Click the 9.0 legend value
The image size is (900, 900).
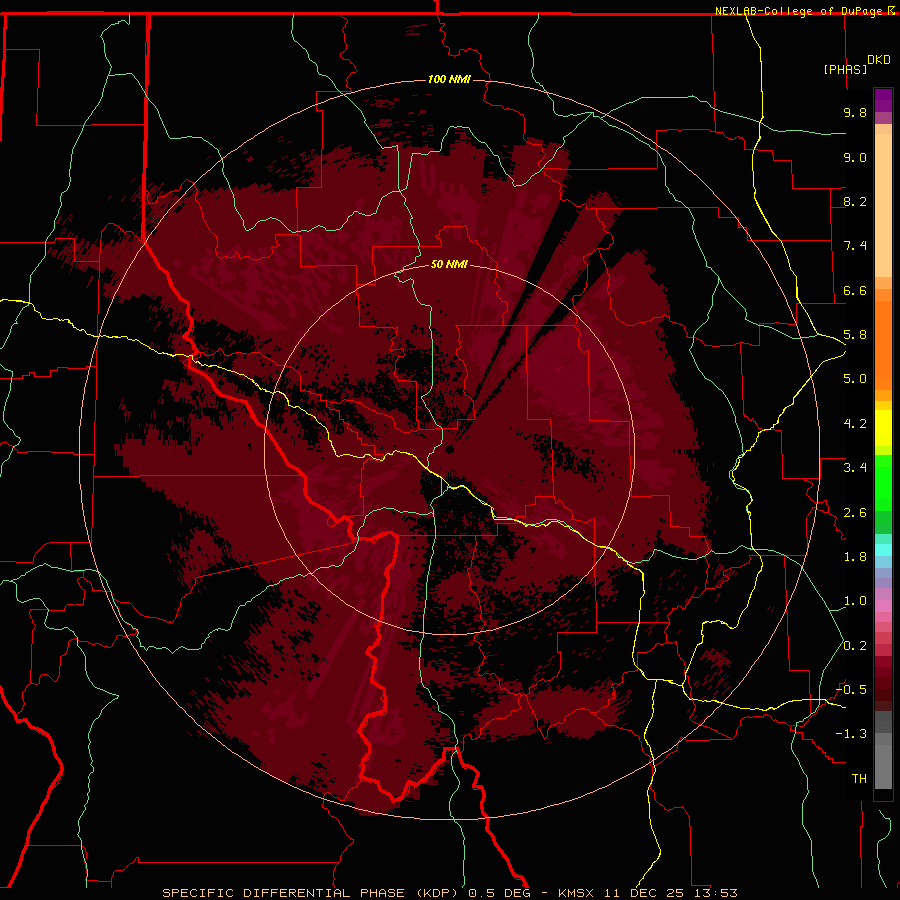pos(855,157)
